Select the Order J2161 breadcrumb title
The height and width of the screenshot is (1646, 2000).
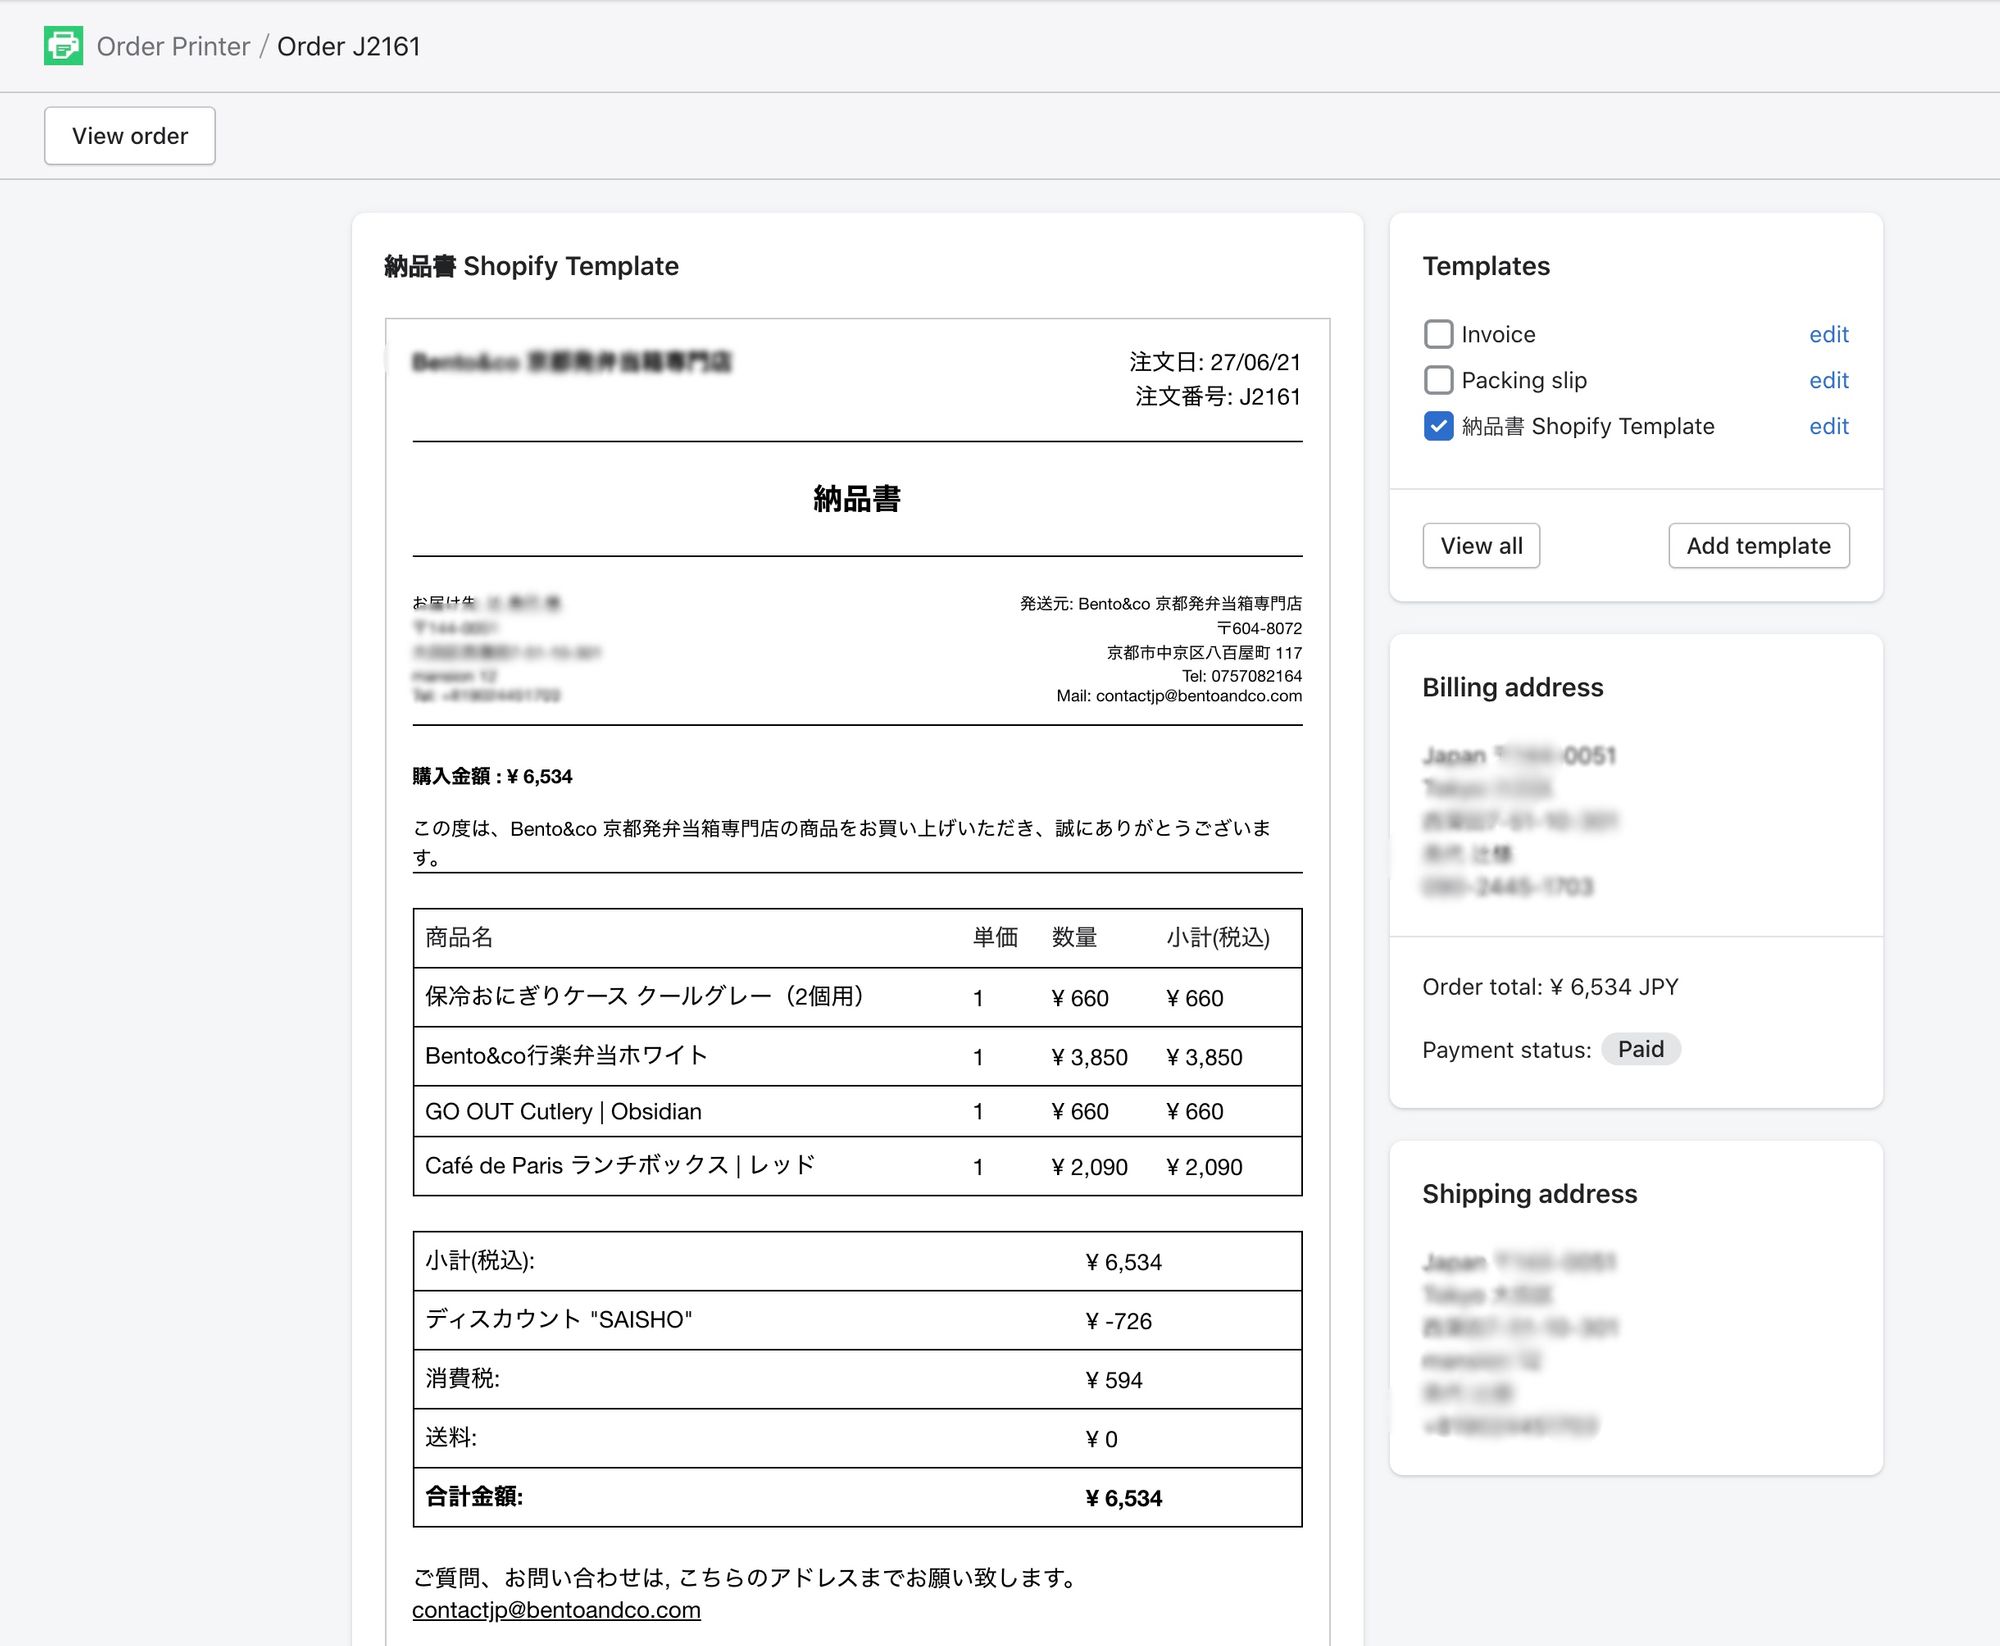(348, 46)
